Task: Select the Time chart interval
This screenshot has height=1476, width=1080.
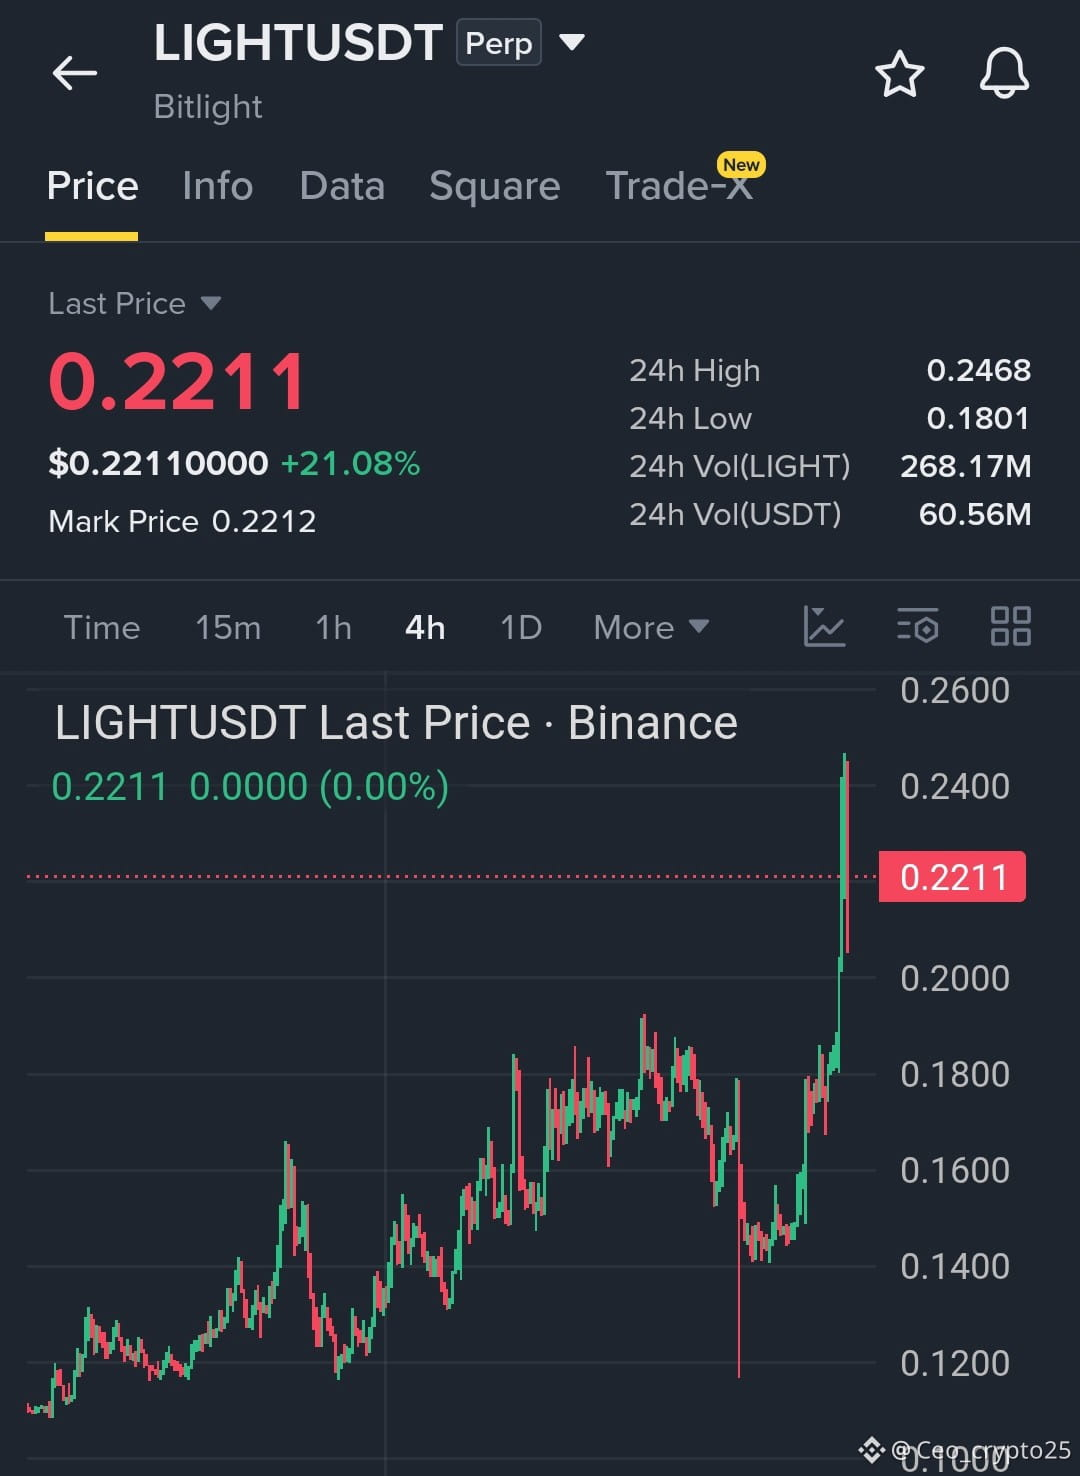Action: (x=102, y=627)
